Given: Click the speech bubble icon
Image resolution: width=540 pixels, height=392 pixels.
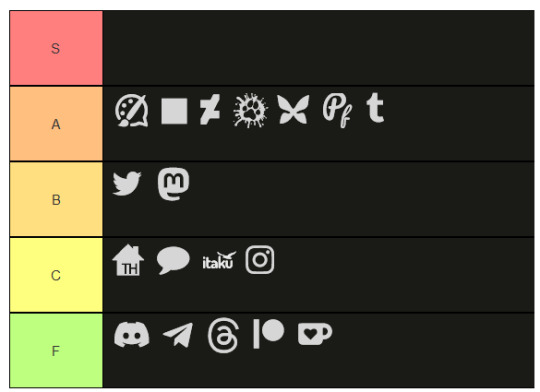Looking at the screenshot, I should pyautogui.click(x=173, y=260).
